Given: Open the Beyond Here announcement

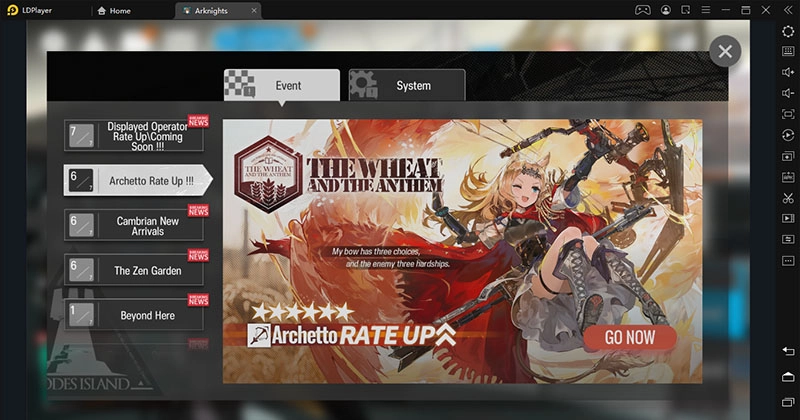Looking at the screenshot, I should pyautogui.click(x=134, y=314).
